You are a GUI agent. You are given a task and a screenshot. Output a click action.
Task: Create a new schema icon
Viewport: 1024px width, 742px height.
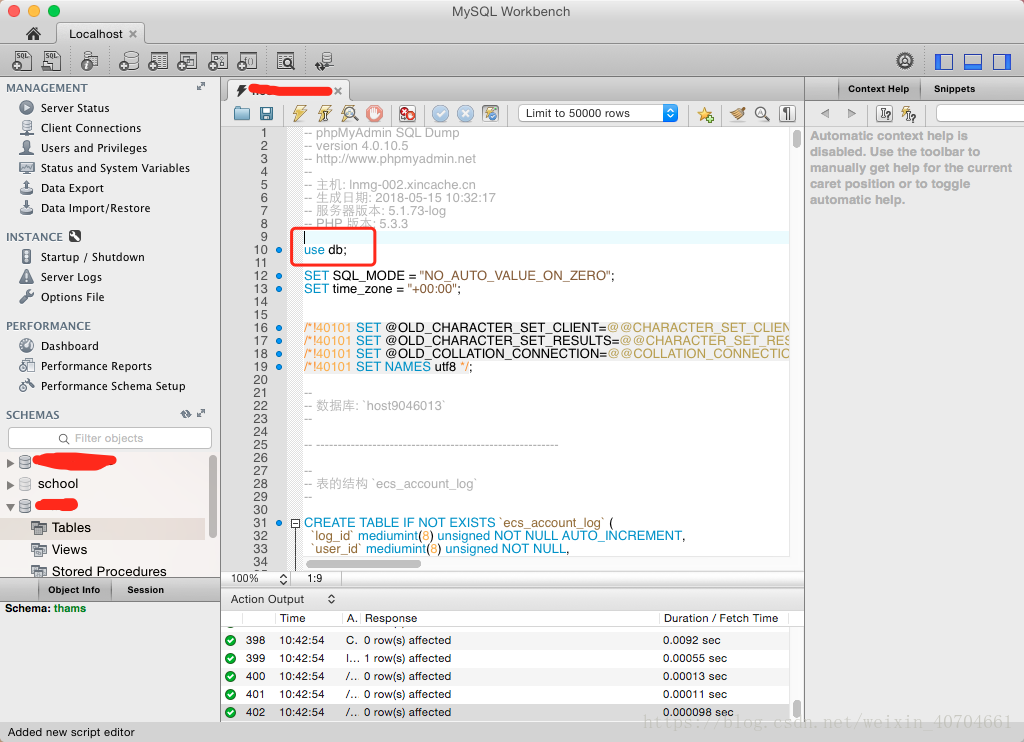[x=129, y=61]
